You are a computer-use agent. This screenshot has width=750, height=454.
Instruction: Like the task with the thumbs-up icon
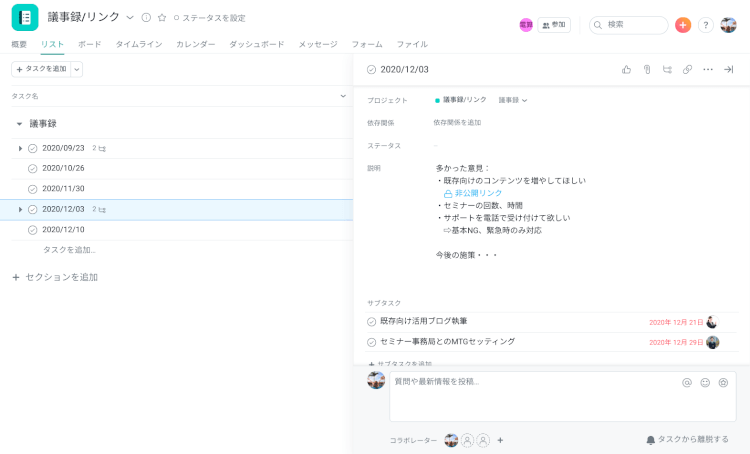pyautogui.click(x=626, y=69)
